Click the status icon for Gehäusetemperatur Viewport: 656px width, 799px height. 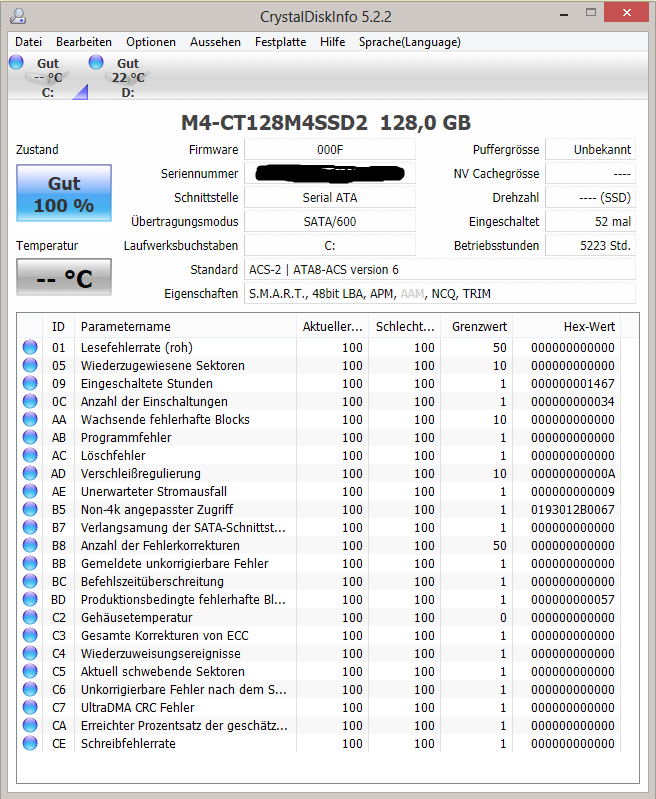click(x=30, y=617)
